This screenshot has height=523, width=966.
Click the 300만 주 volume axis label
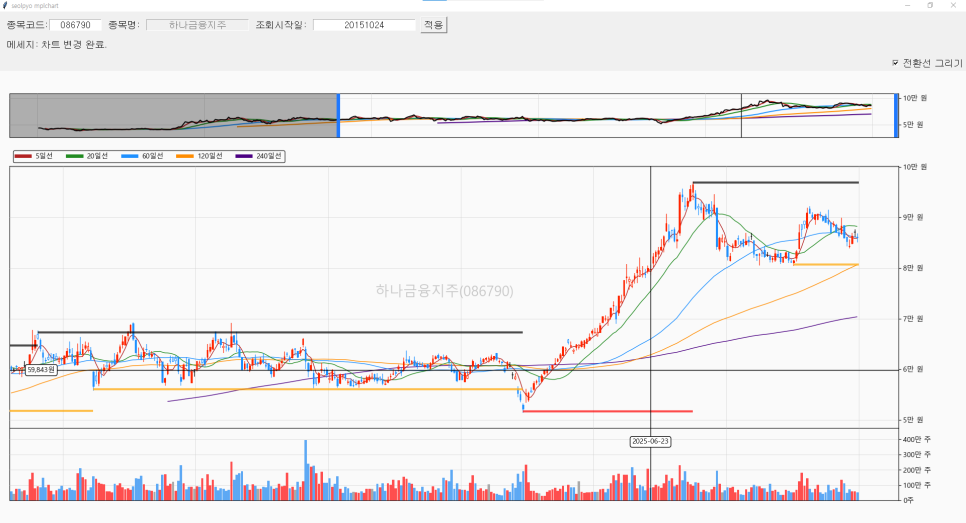click(917, 455)
